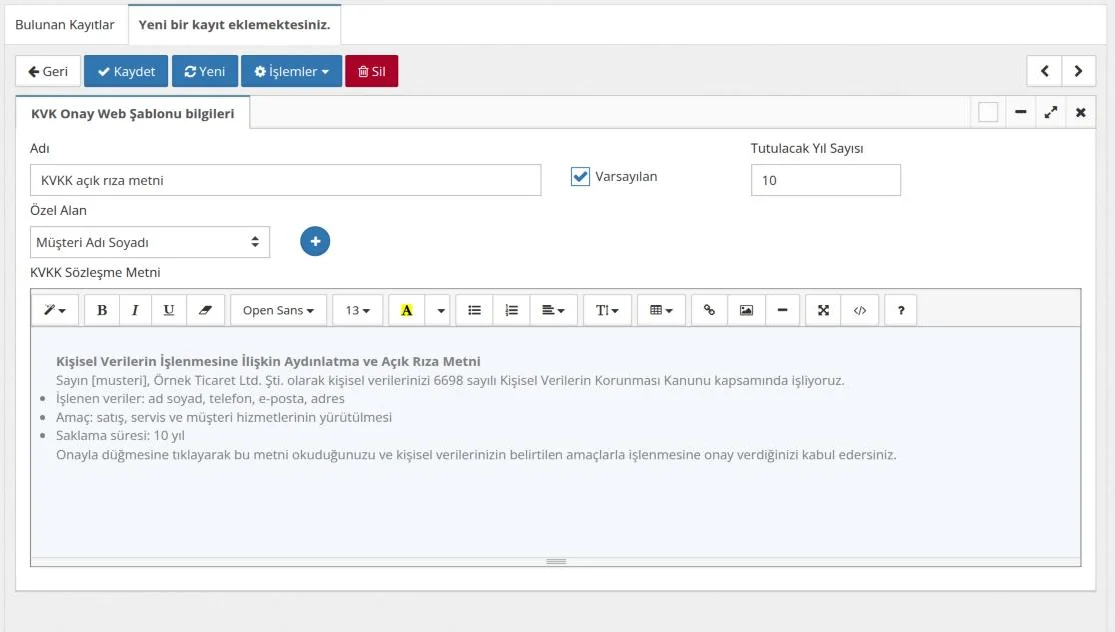Open the code view of the editor
The height and width of the screenshot is (632, 1115).
point(860,310)
